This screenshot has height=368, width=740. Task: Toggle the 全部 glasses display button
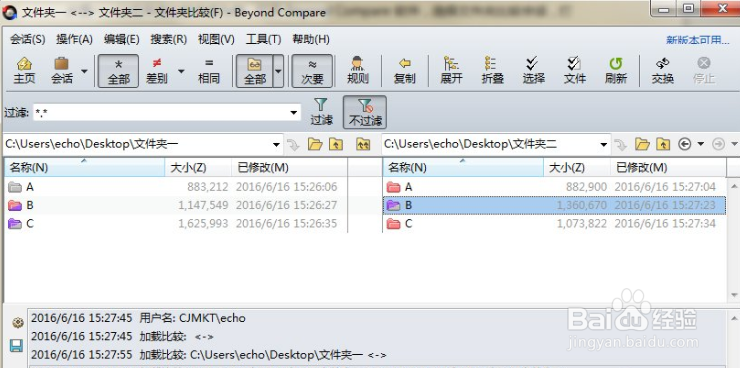click(x=255, y=71)
